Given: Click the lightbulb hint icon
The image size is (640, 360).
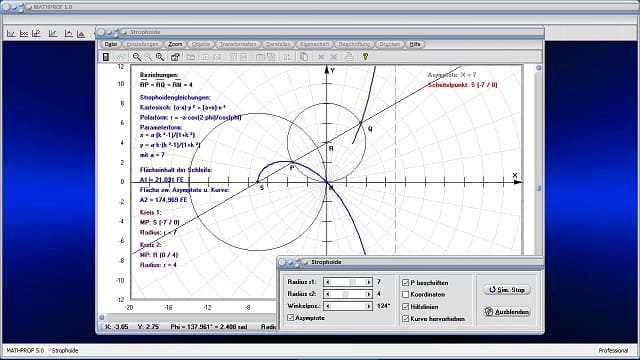Looking at the screenshot, I should (x=365, y=57).
